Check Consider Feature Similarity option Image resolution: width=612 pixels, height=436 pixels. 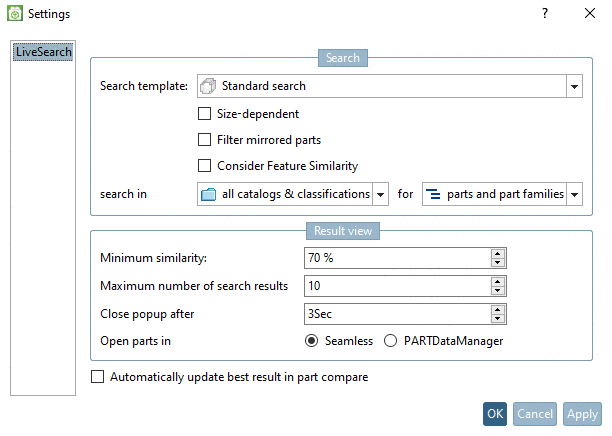tap(205, 166)
